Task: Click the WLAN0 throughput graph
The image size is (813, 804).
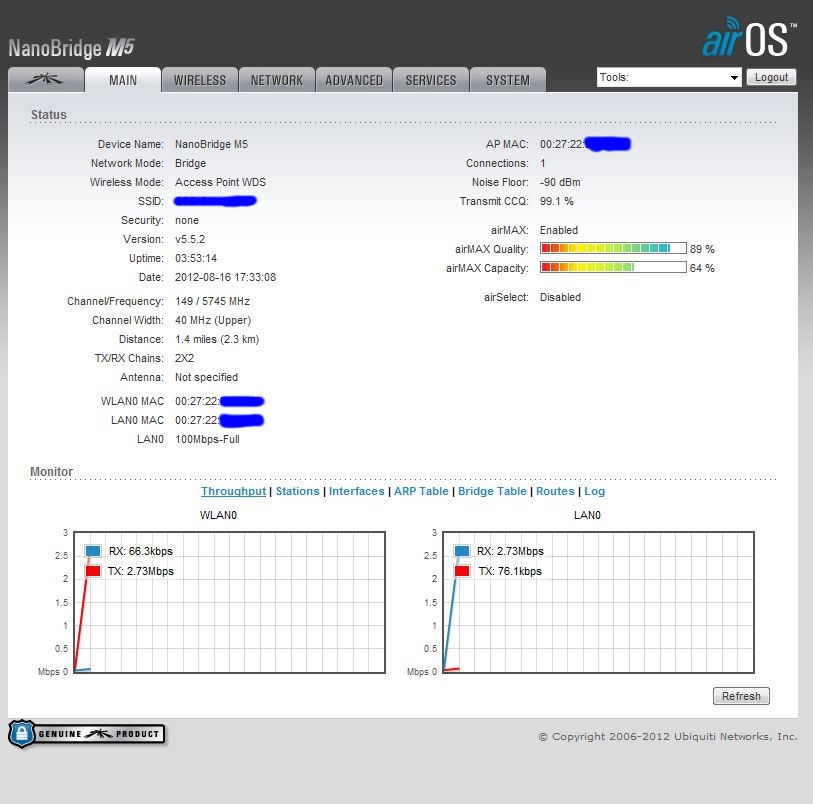Action: coord(230,602)
